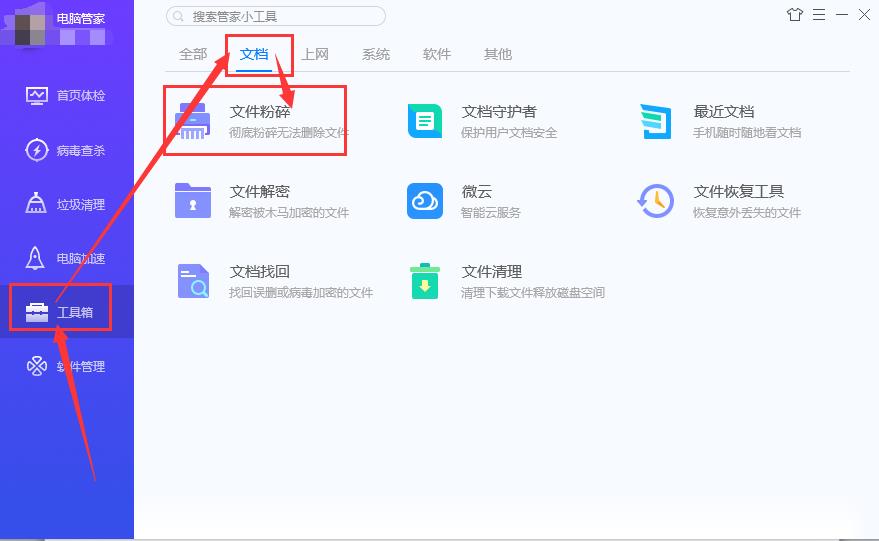879x541 pixels.
Task: Click description 智能云服务
Action: coord(491,213)
